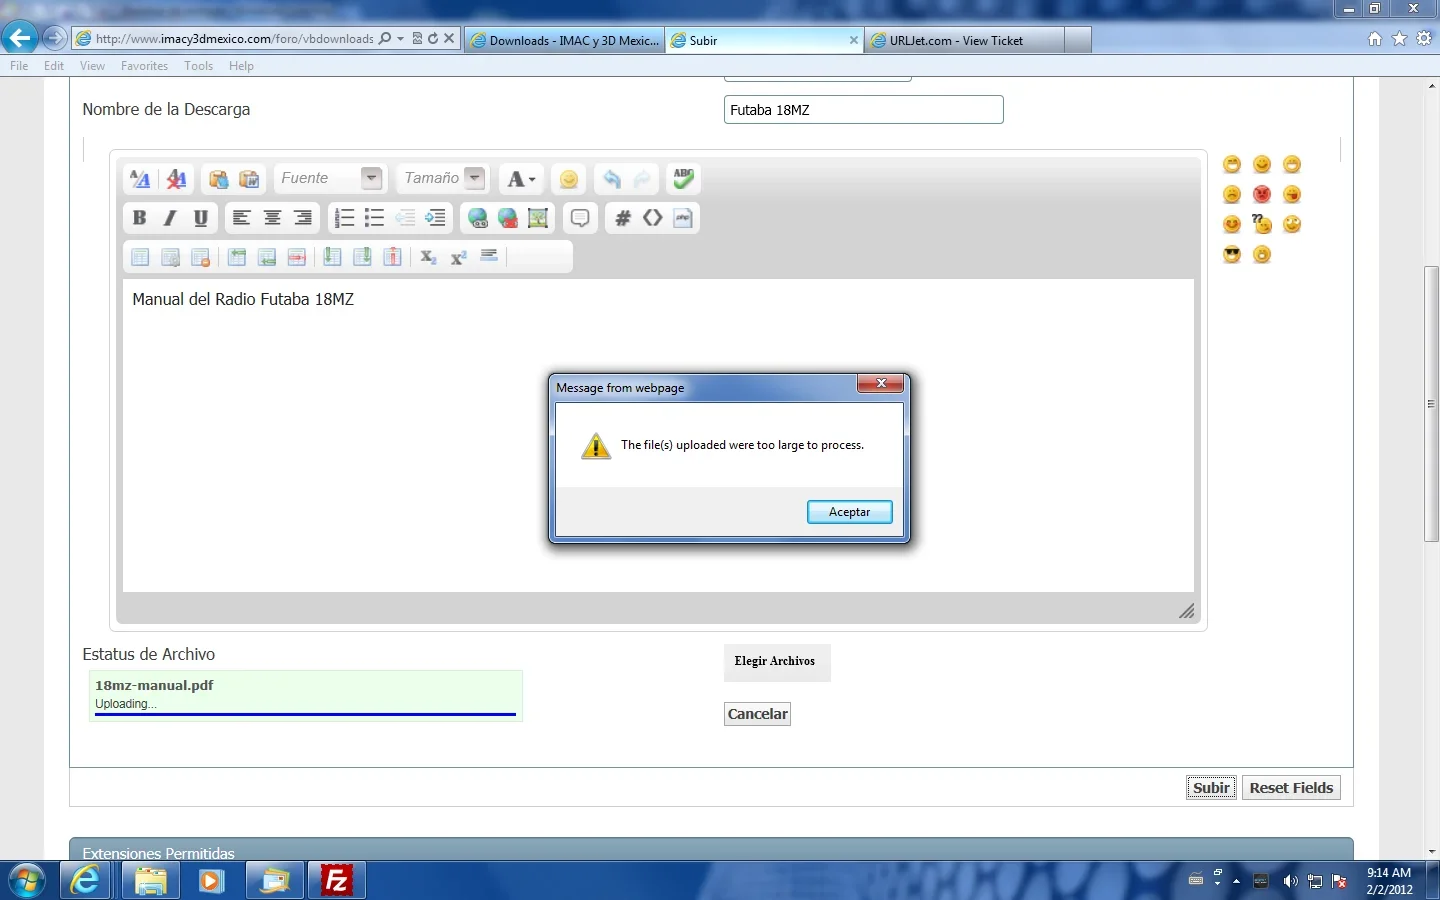Image resolution: width=1440 pixels, height=900 pixels.
Task: Insert an image into the post
Action: coord(538,218)
